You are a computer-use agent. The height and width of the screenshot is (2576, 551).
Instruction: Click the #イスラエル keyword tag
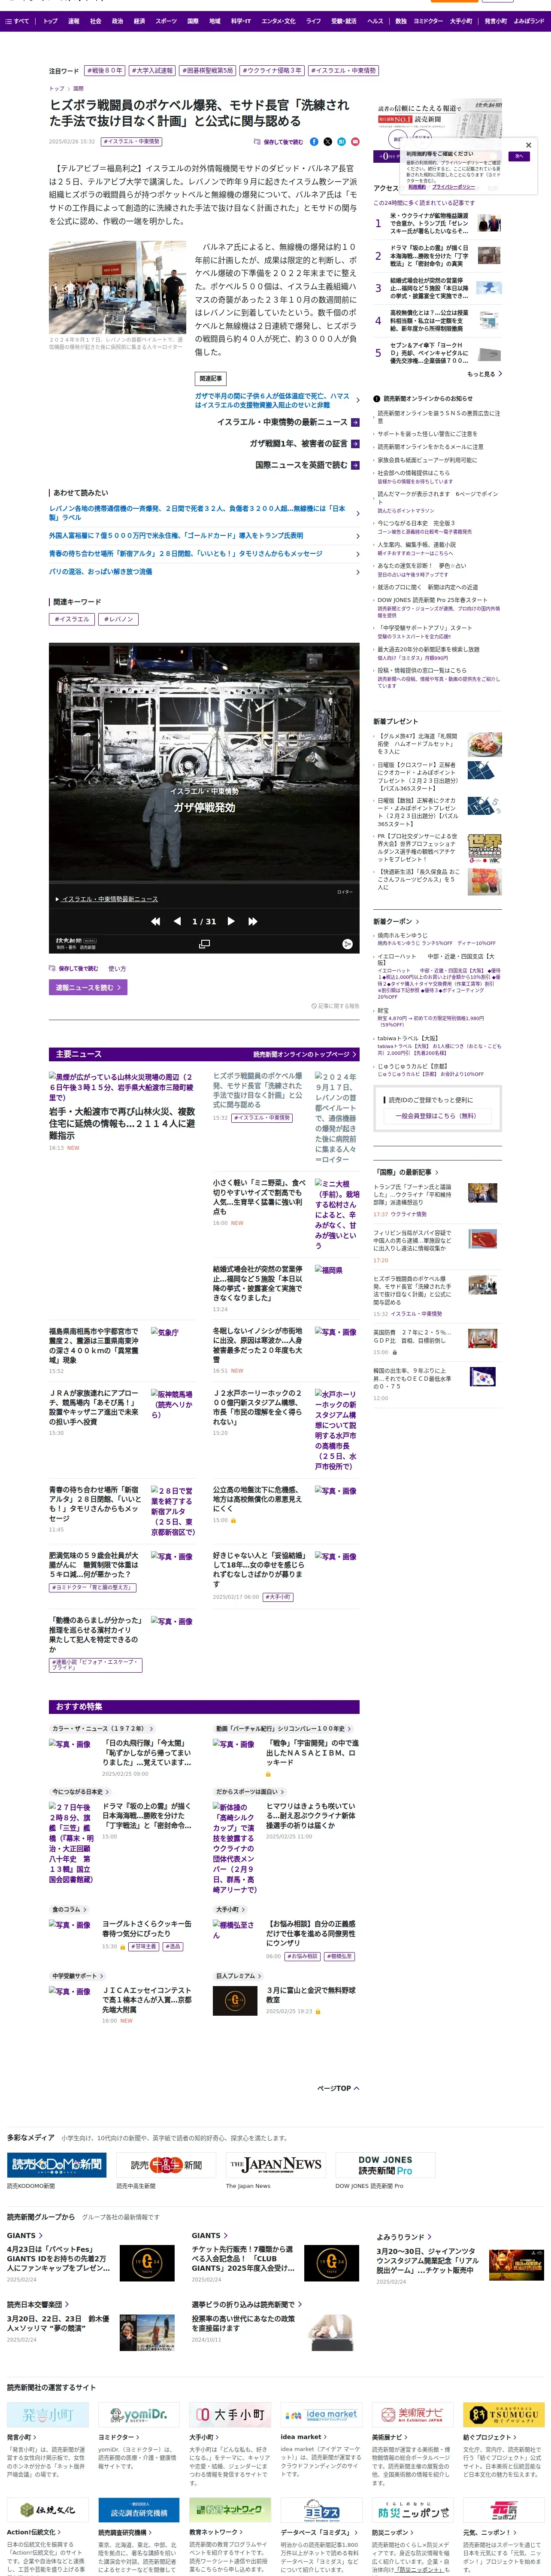(72, 619)
